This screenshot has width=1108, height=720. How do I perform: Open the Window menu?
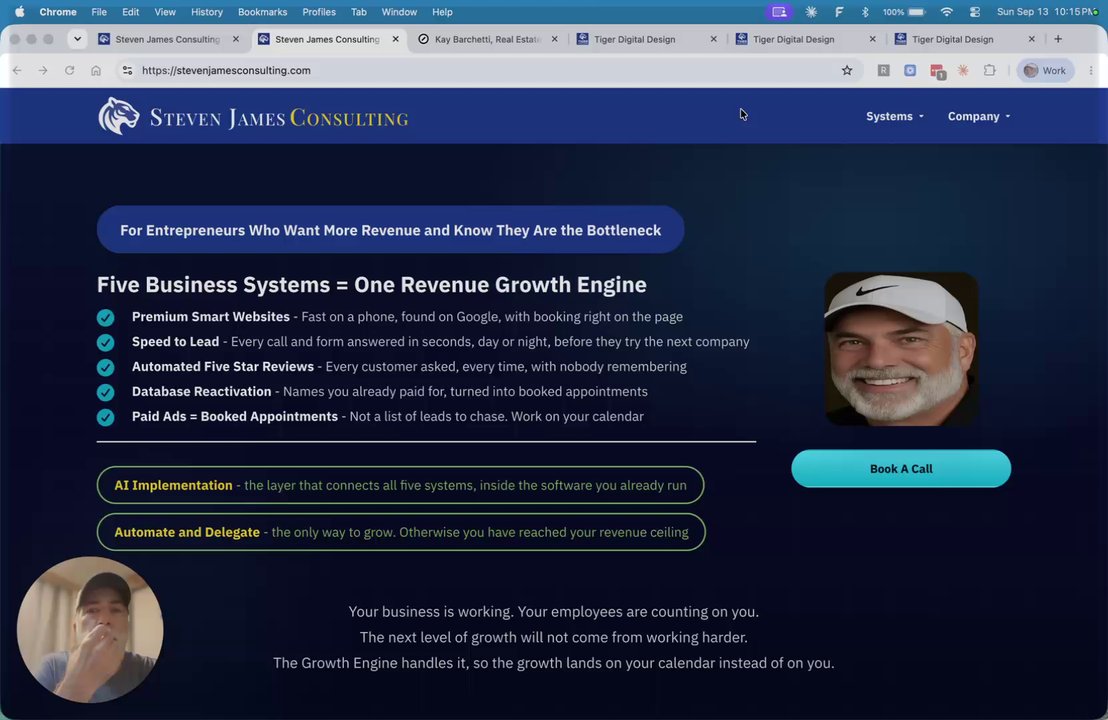(399, 12)
